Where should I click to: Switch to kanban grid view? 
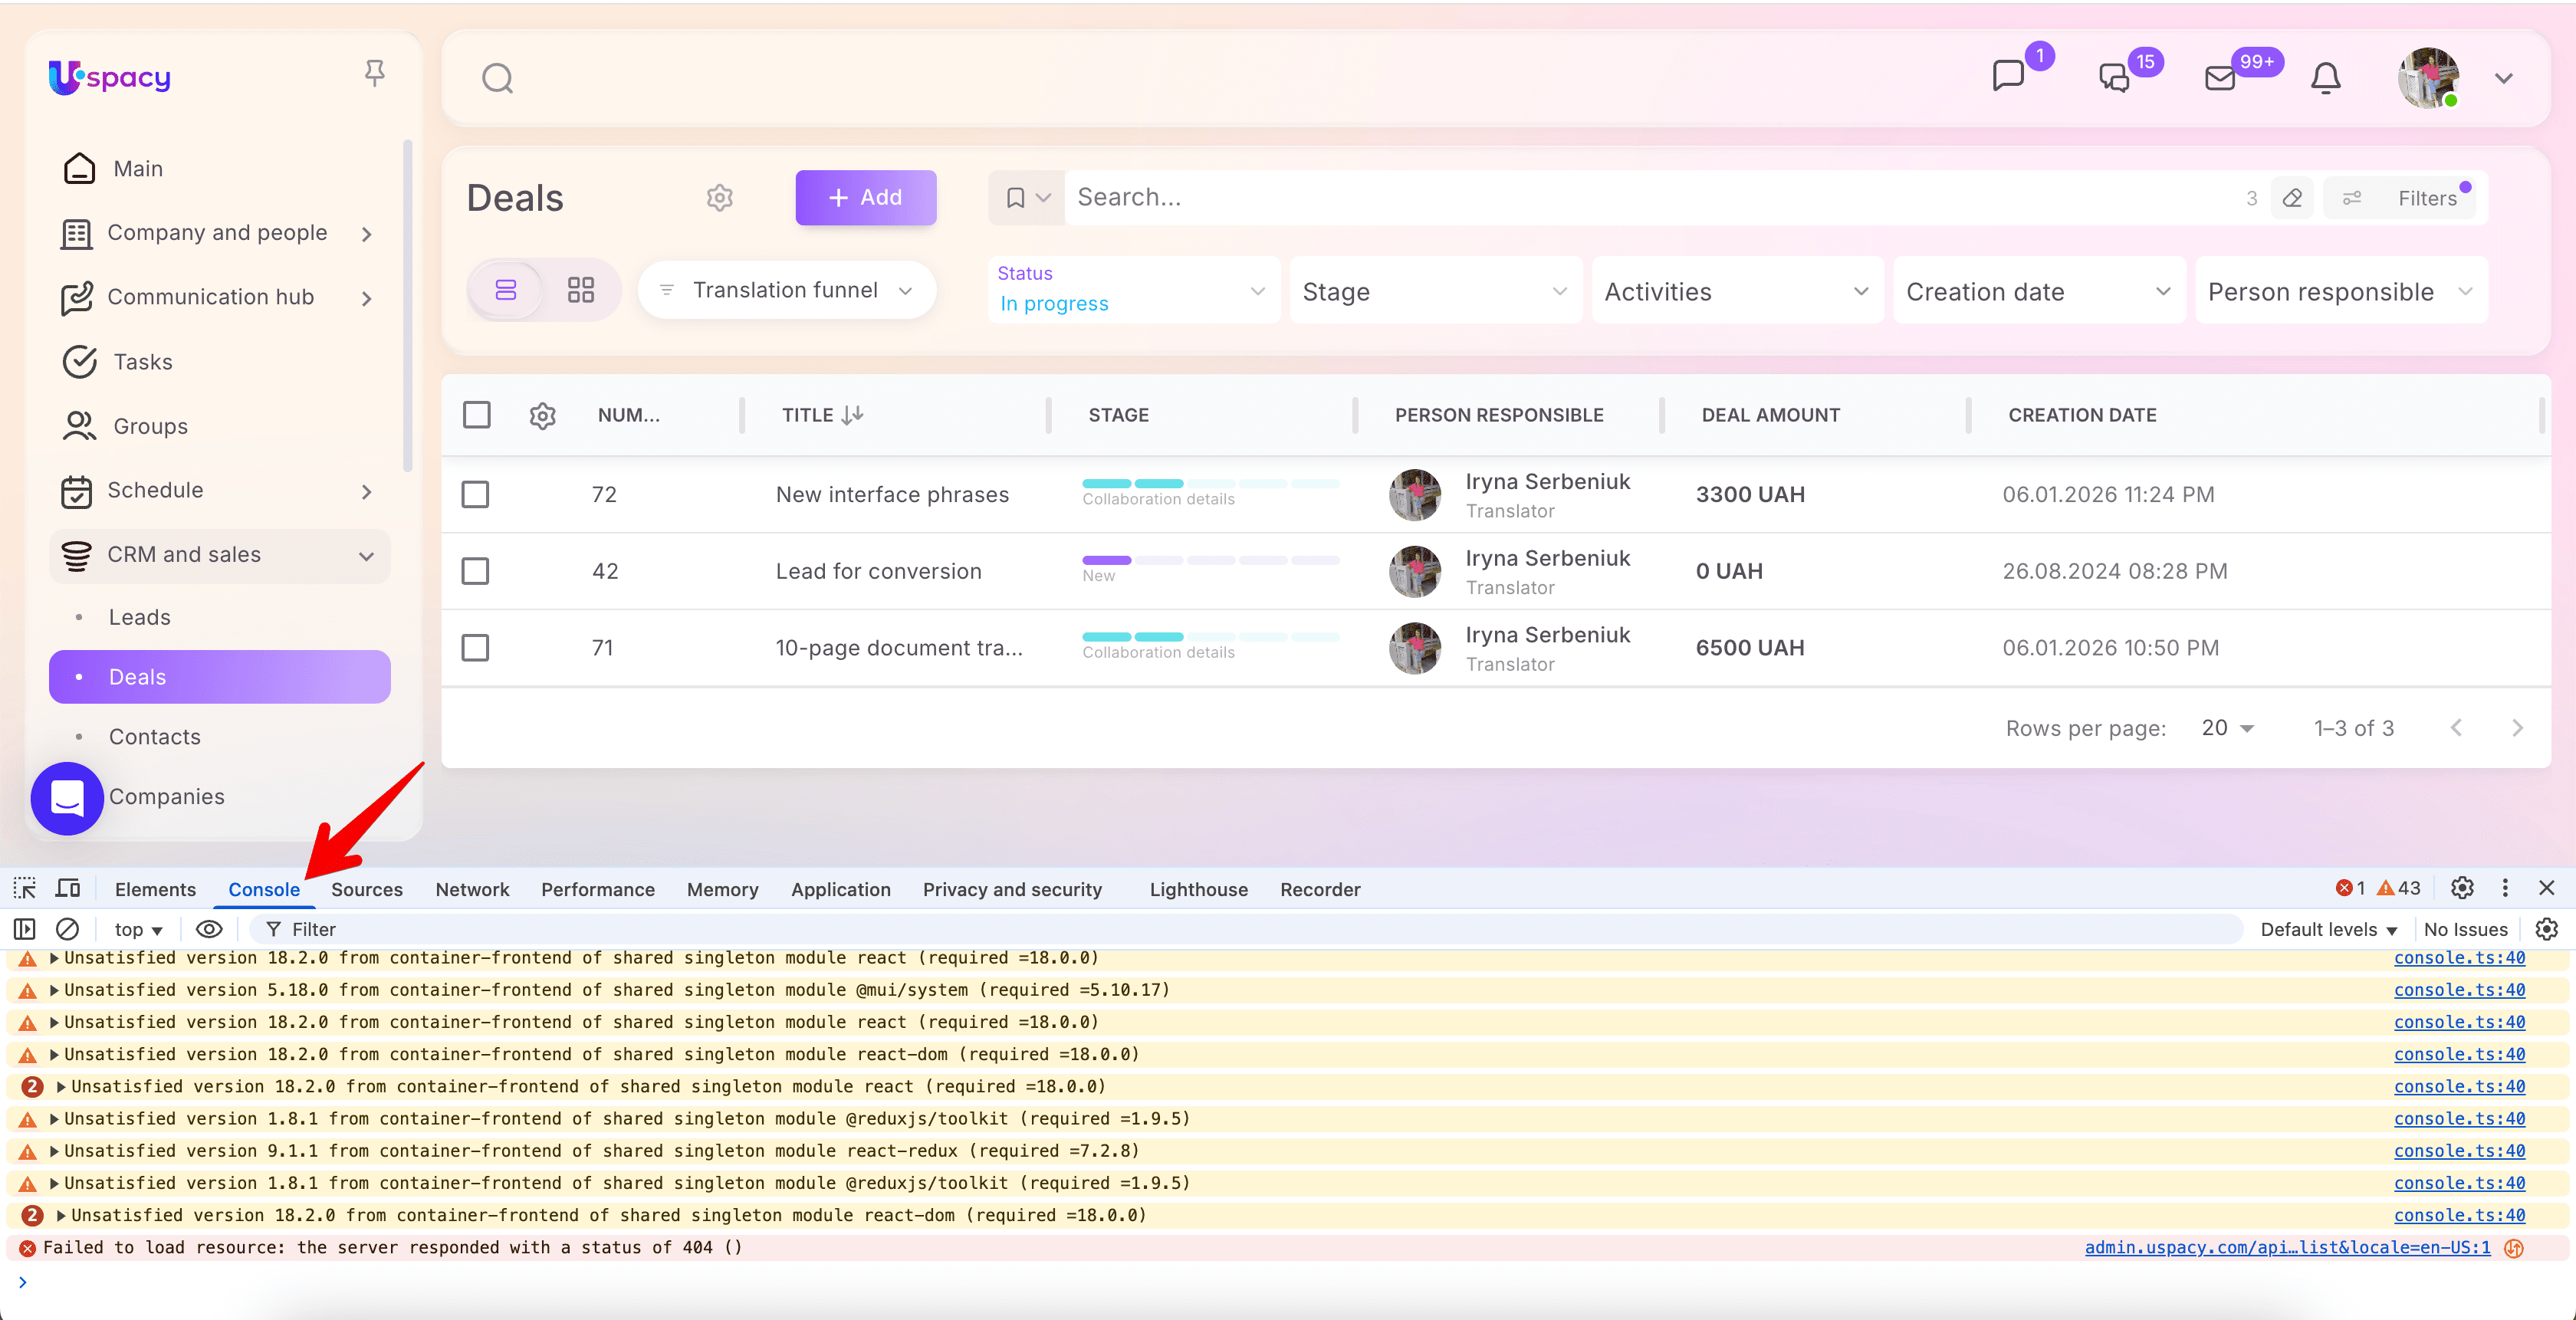click(x=580, y=290)
